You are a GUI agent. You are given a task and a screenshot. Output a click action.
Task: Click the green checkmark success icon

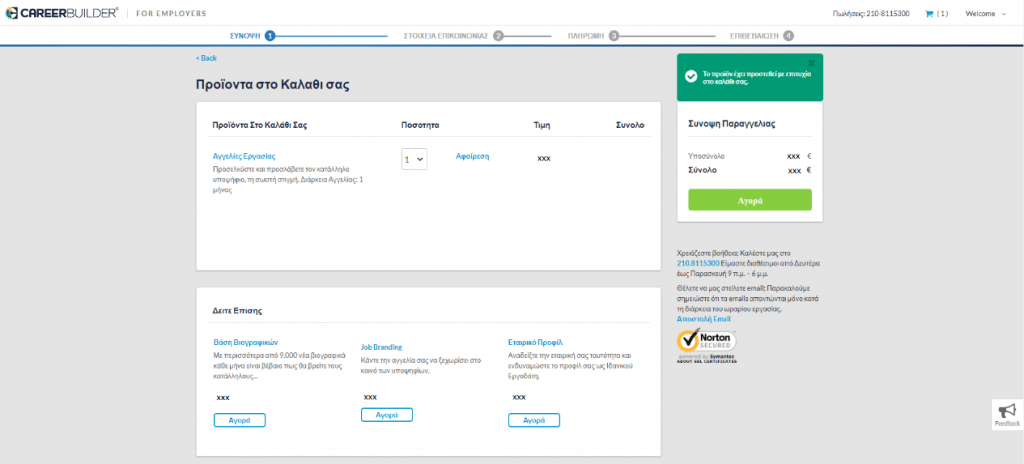pyautogui.click(x=690, y=76)
